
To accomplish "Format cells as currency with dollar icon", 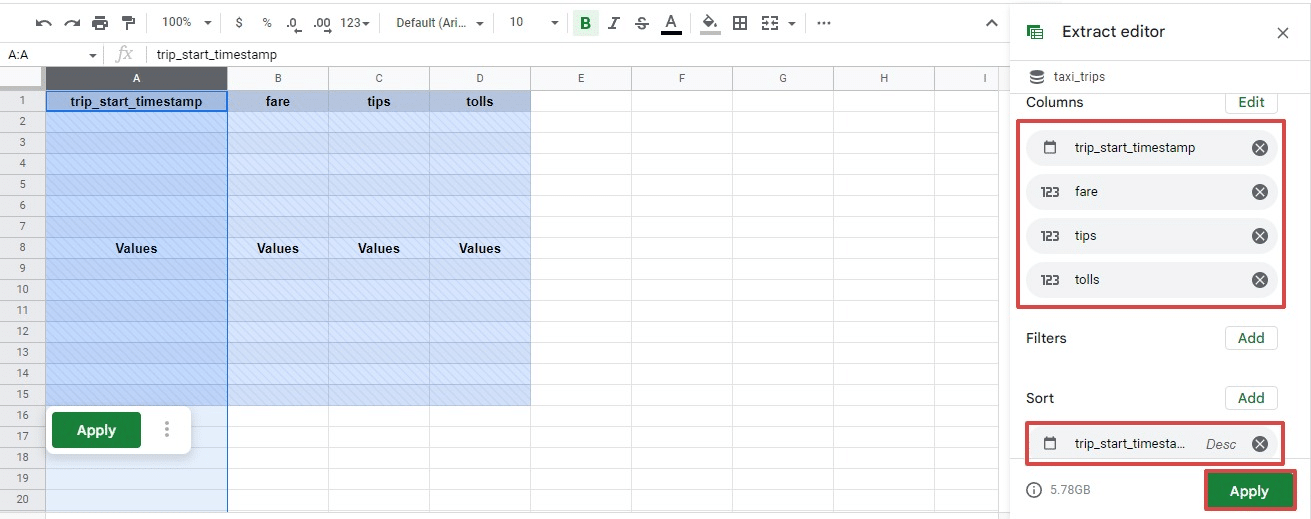I will (x=238, y=22).
